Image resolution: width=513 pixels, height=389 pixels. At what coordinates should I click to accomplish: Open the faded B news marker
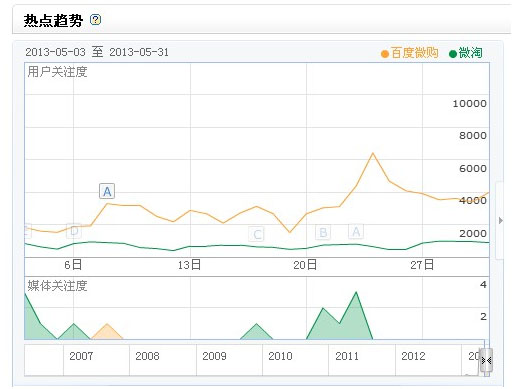[x=323, y=232]
